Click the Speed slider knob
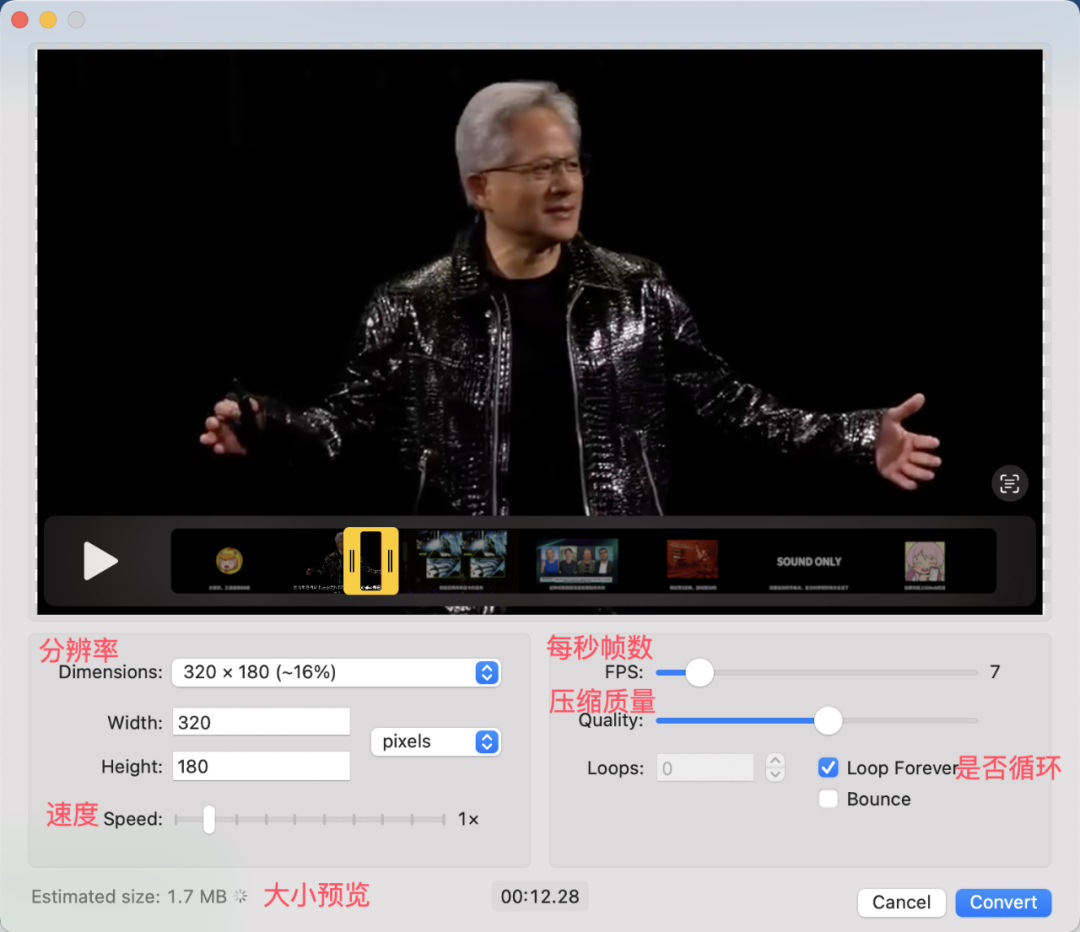Viewport: 1080px width, 932px height. tap(209, 819)
